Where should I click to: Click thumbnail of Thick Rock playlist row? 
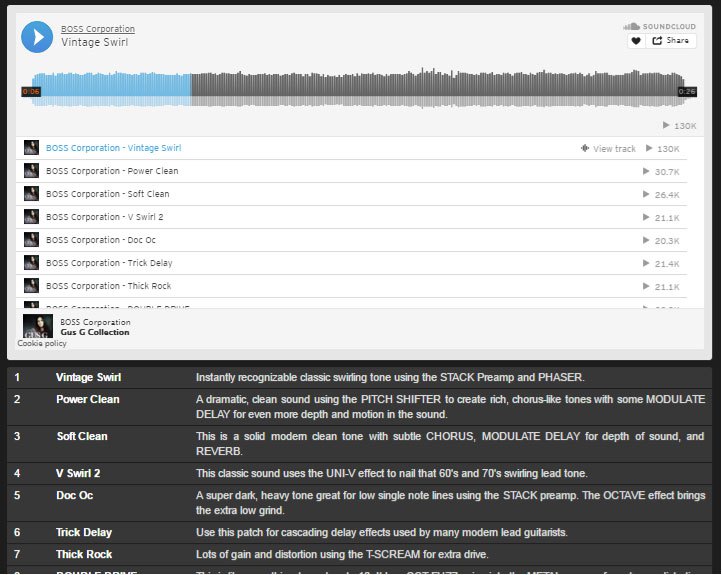pos(31,286)
